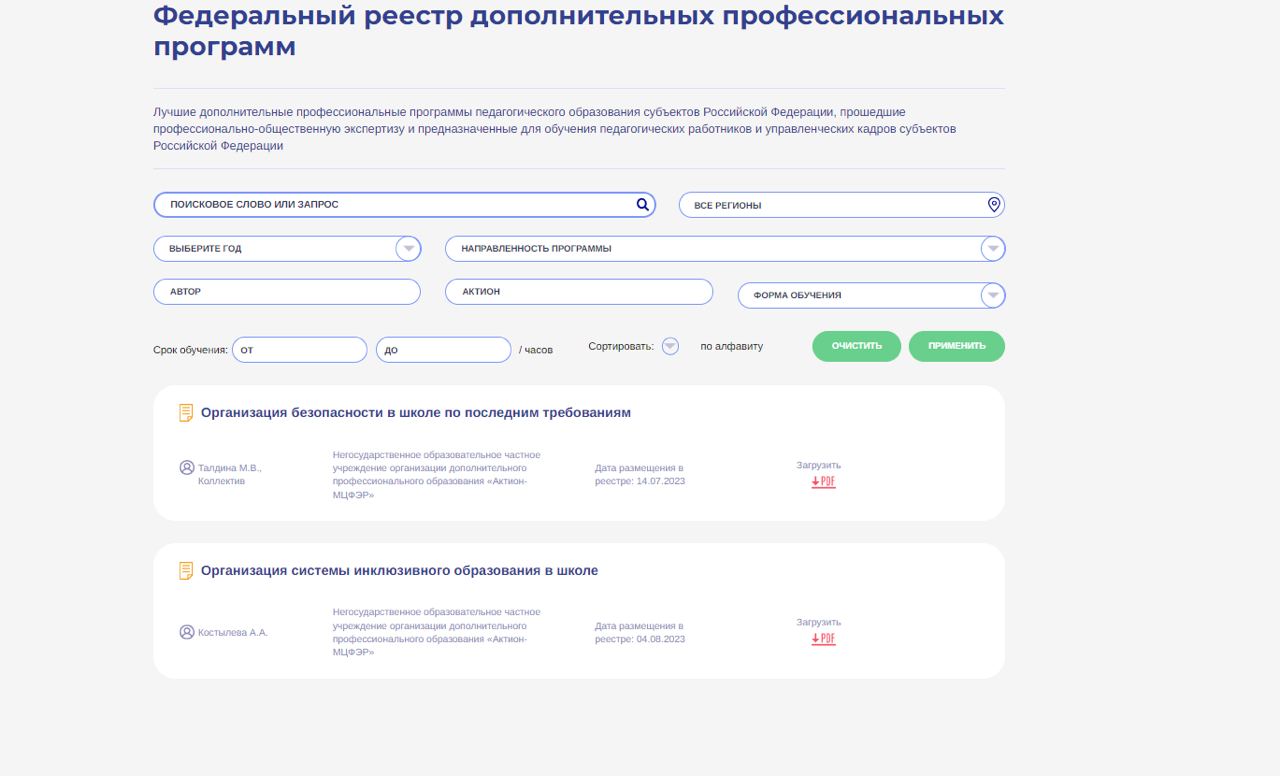The width and height of the screenshot is (1280, 776).
Task: Click the 'Применить' button
Action: click(x=957, y=346)
